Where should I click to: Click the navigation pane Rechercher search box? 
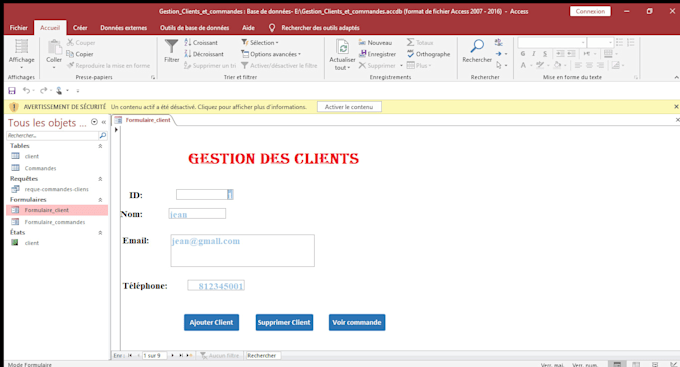click(53, 135)
